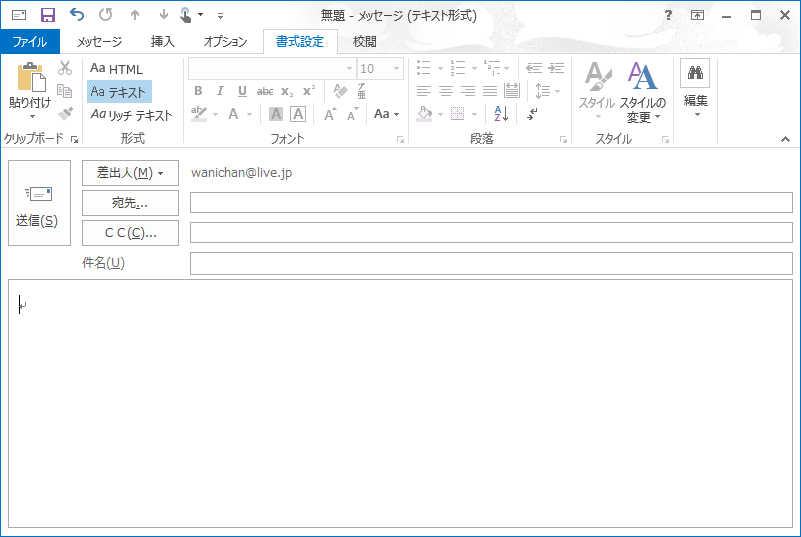This screenshot has width=801, height=537.
Task: Click Decrease Indent icon
Action: 534,67
